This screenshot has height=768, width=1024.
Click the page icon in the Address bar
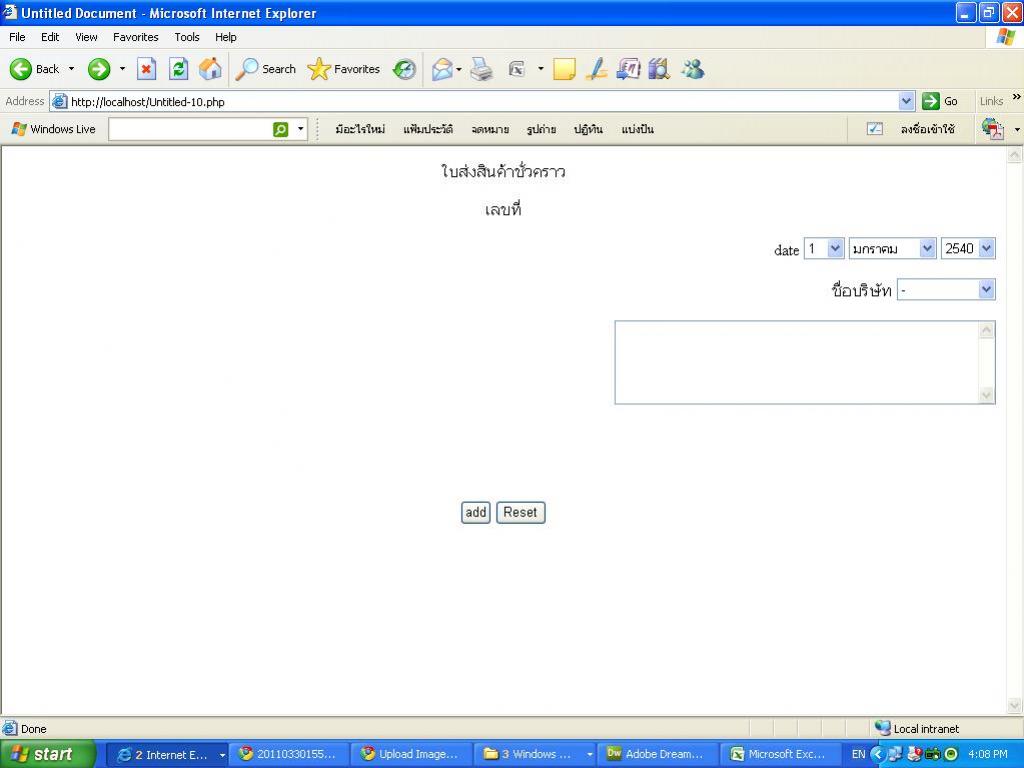(59, 101)
